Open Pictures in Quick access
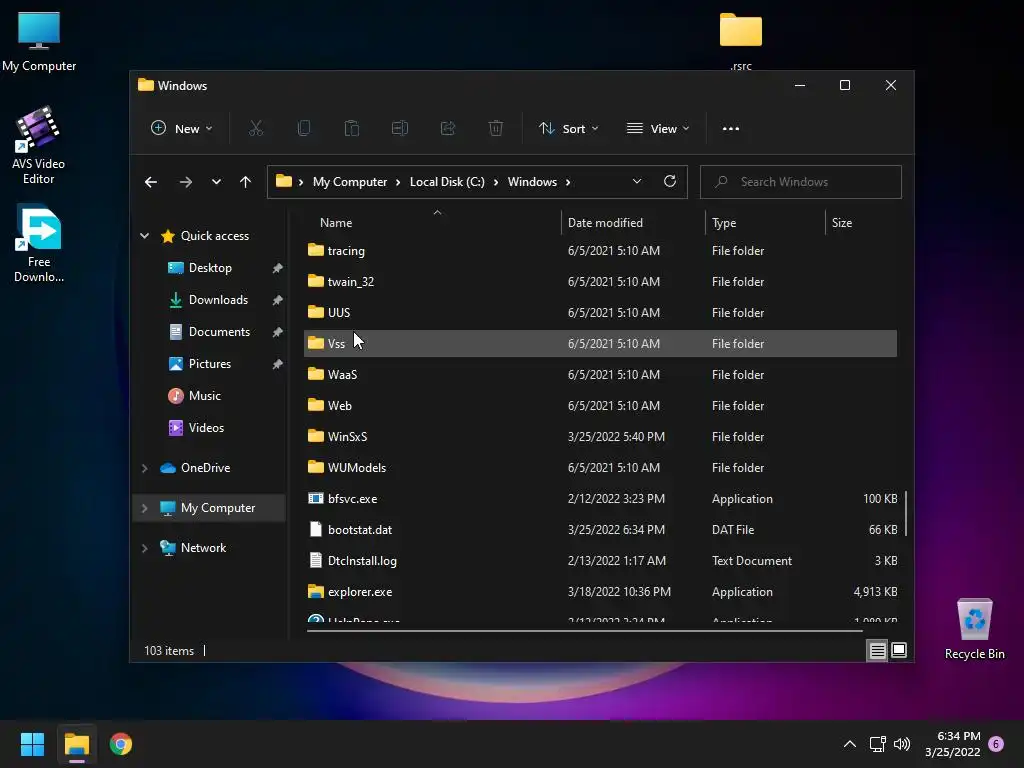The width and height of the screenshot is (1024, 768). point(210,364)
